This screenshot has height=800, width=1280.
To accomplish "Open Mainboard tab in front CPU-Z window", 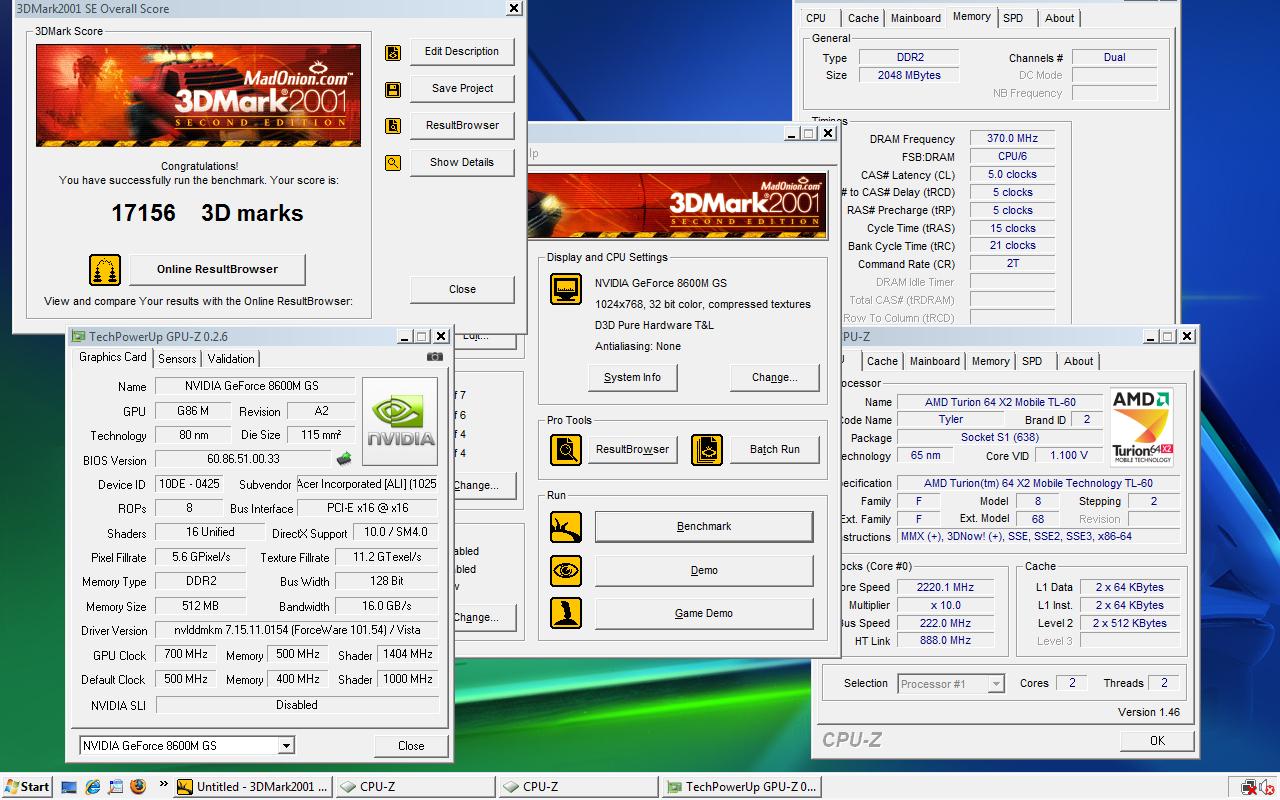I will [935, 362].
